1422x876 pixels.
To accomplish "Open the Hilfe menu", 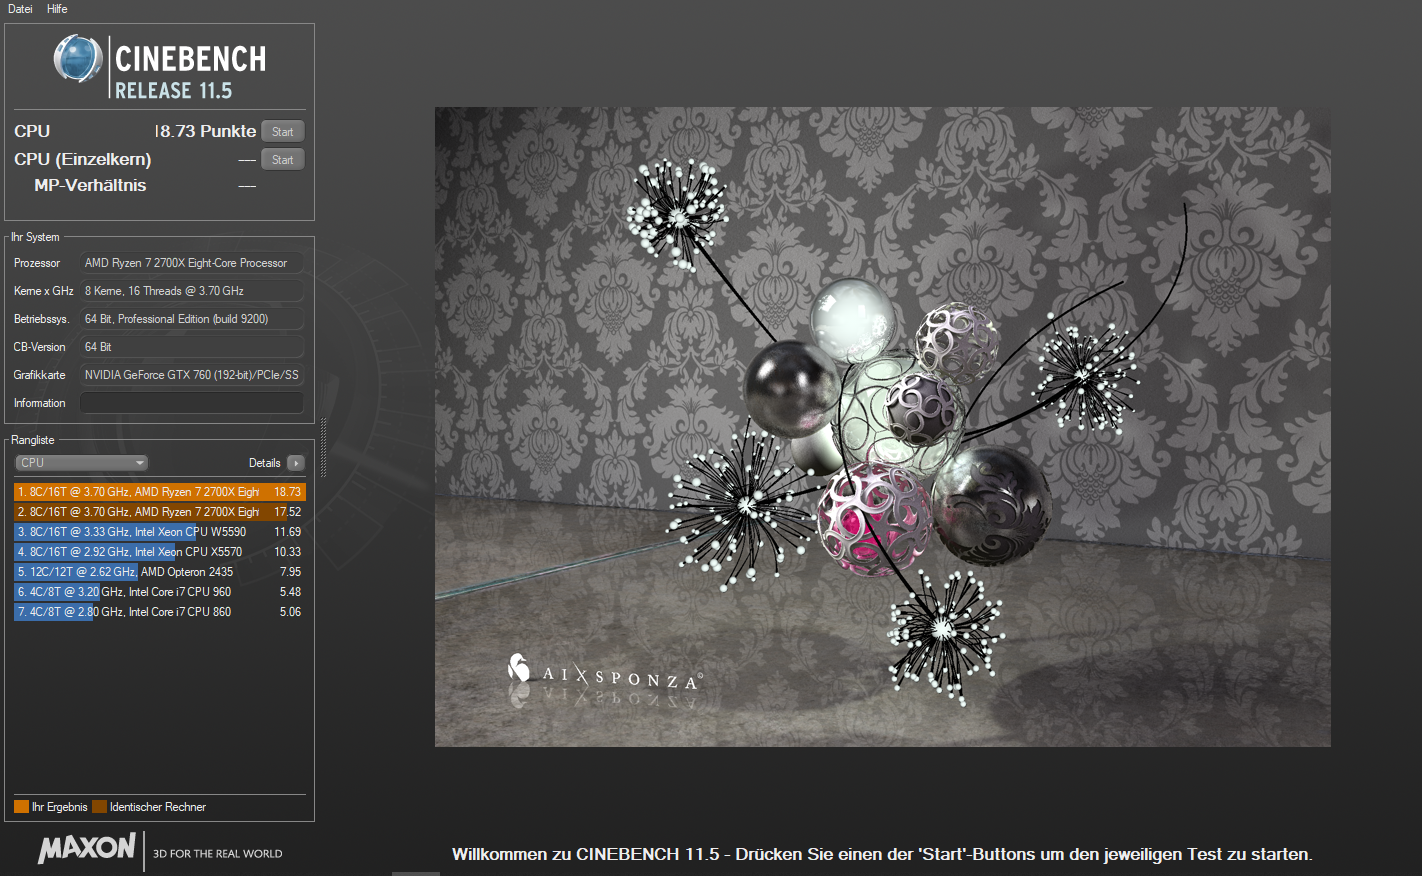I will coord(57,9).
